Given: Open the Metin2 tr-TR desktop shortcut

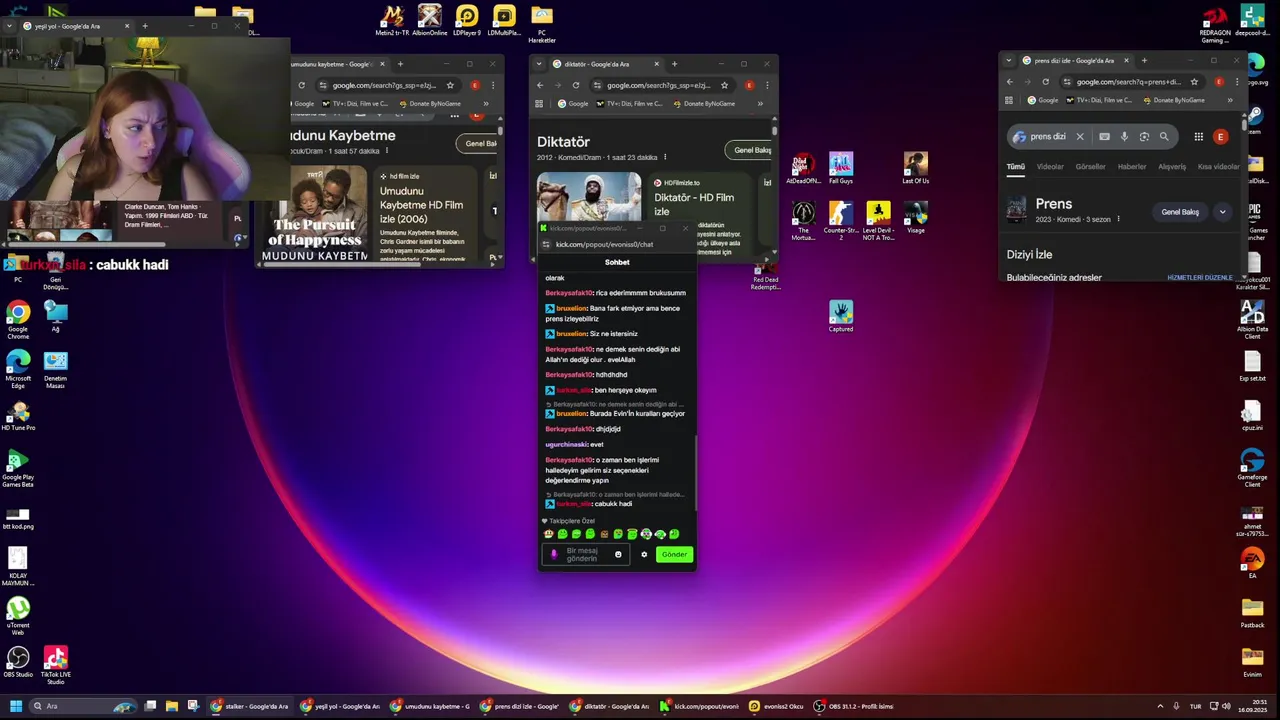Looking at the screenshot, I should point(392,20).
